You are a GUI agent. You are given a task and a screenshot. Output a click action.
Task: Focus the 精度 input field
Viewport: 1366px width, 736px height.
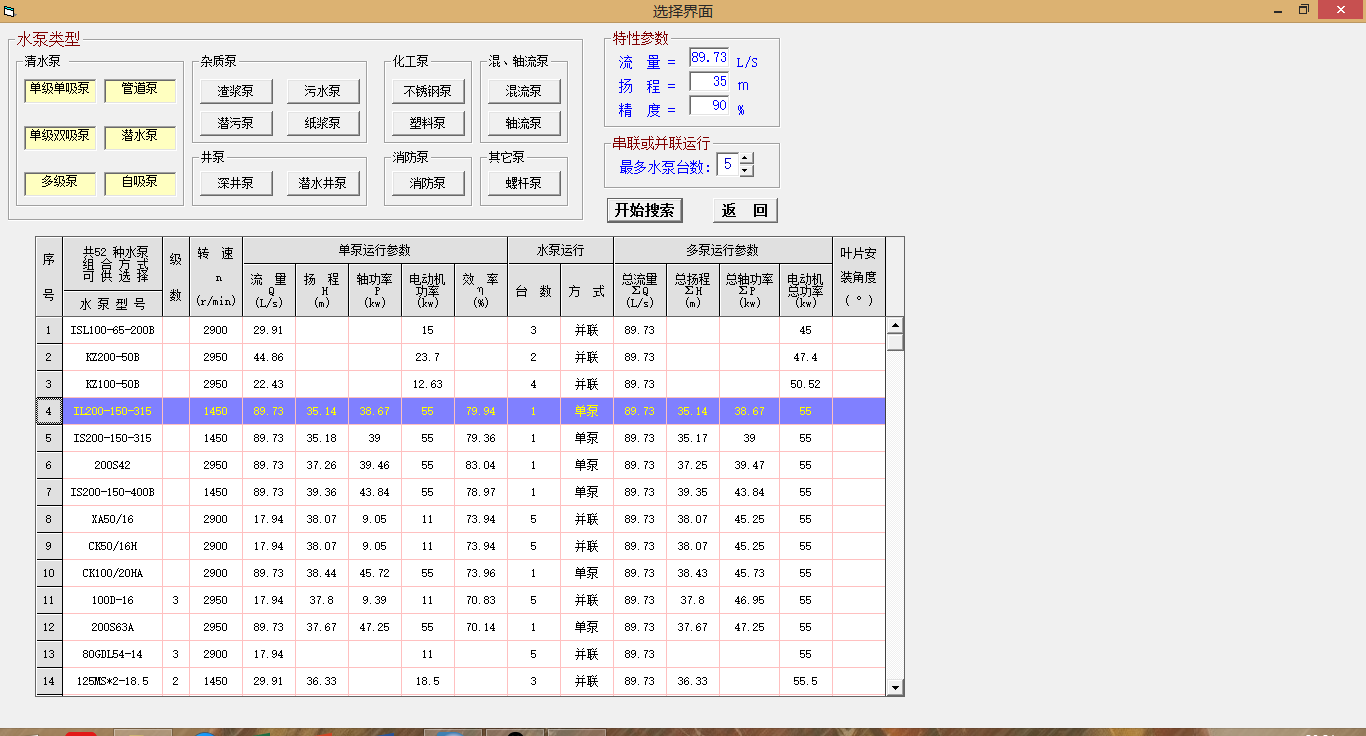click(x=709, y=106)
